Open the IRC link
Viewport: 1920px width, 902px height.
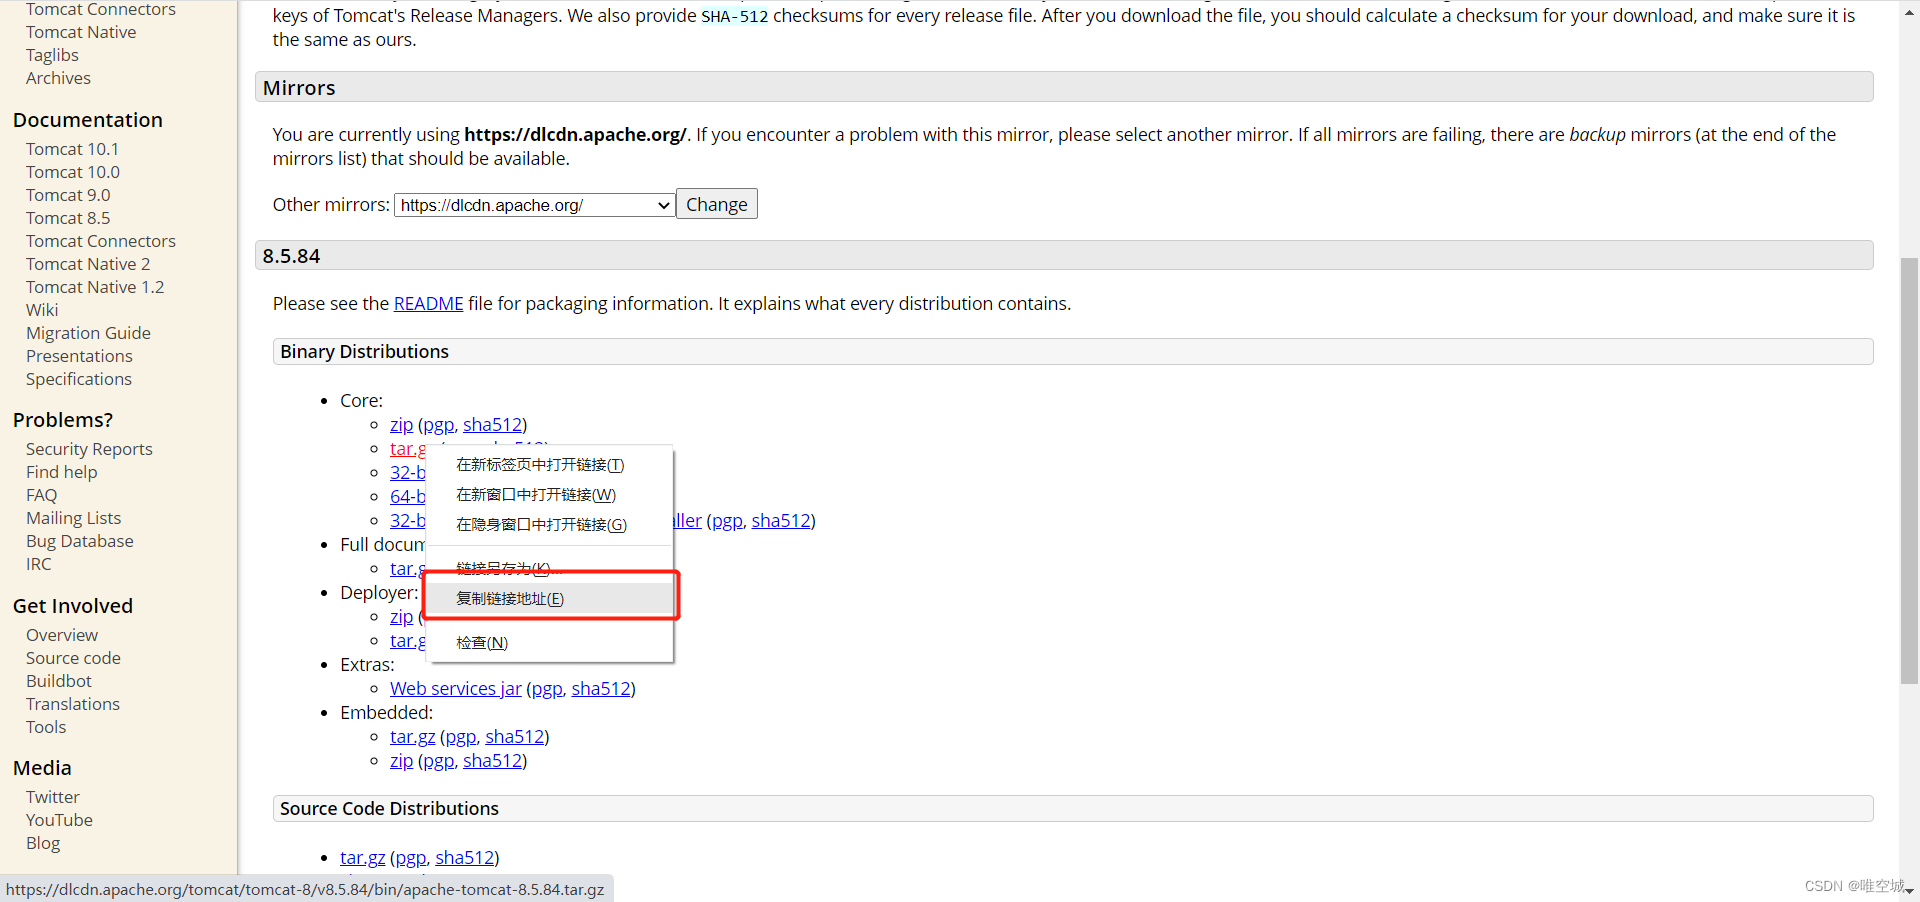38,564
